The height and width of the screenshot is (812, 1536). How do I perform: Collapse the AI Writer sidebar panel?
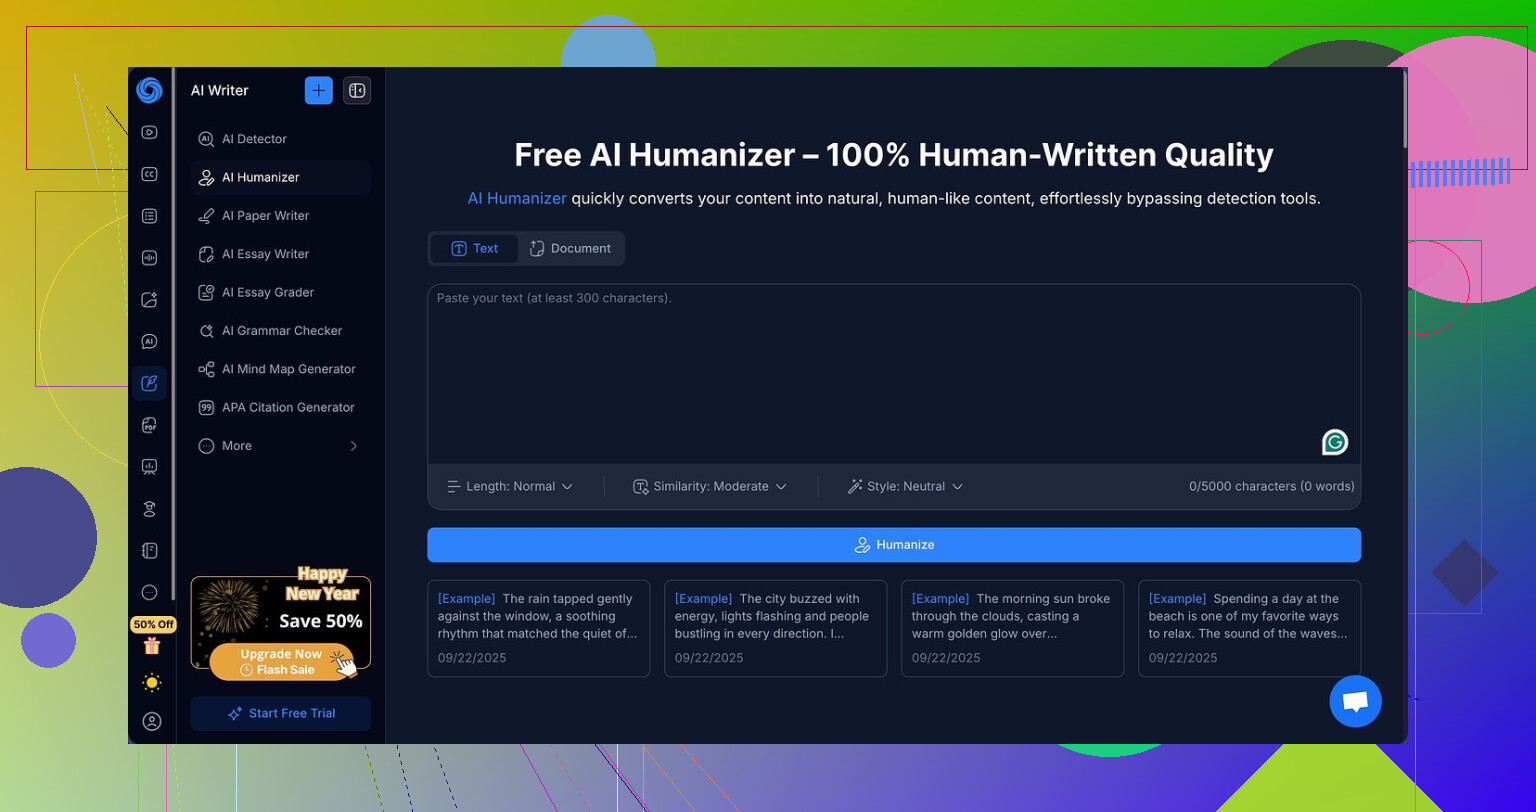357,90
